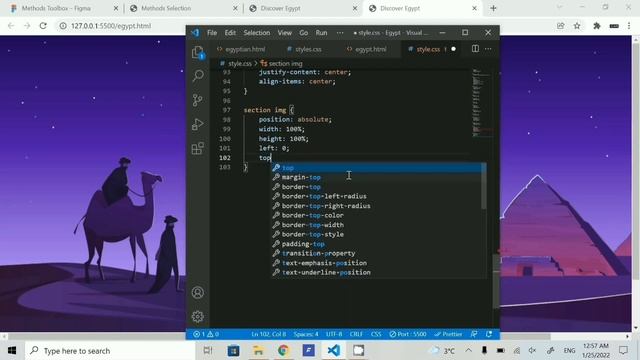Viewport: 640px width, 360px height.
Task: Open the Source Control panel
Action: click(198, 100)
